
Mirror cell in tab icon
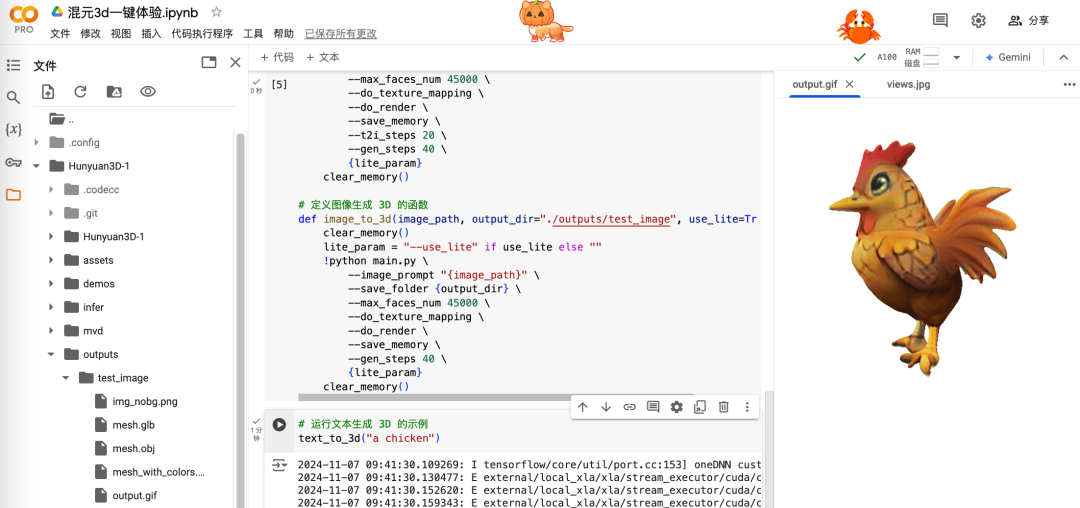pyautogui.click(x=700, y=407)
